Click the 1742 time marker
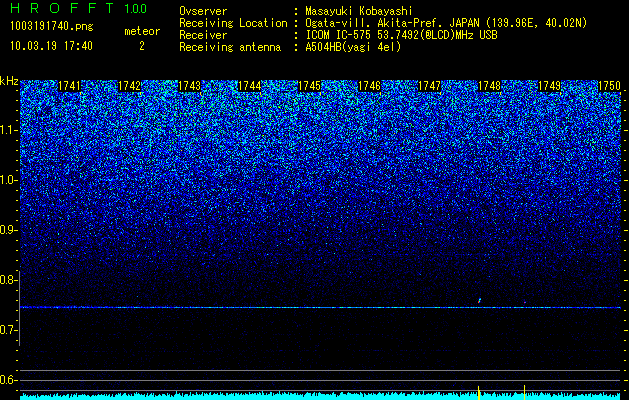This screenshot has width=629, height=400. [130, 86]
